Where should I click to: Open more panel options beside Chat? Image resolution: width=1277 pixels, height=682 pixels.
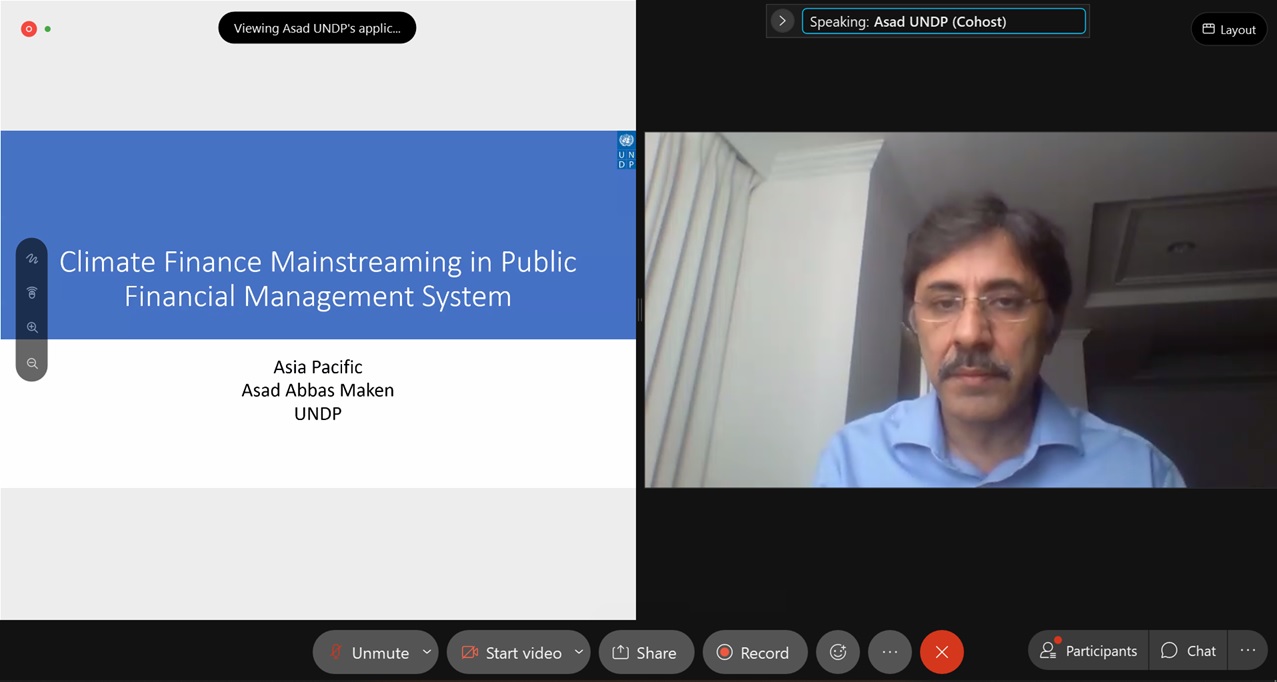[1248, 651]
